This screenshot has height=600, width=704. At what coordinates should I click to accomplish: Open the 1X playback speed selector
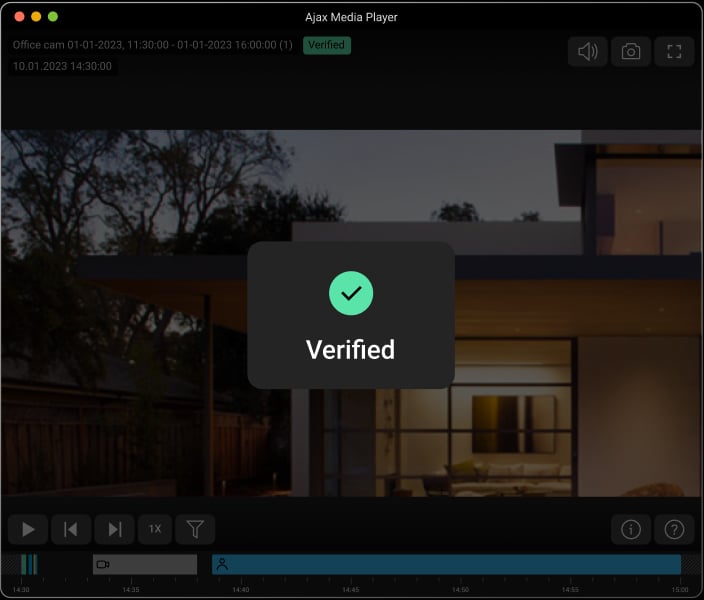(x=155, y=529)
